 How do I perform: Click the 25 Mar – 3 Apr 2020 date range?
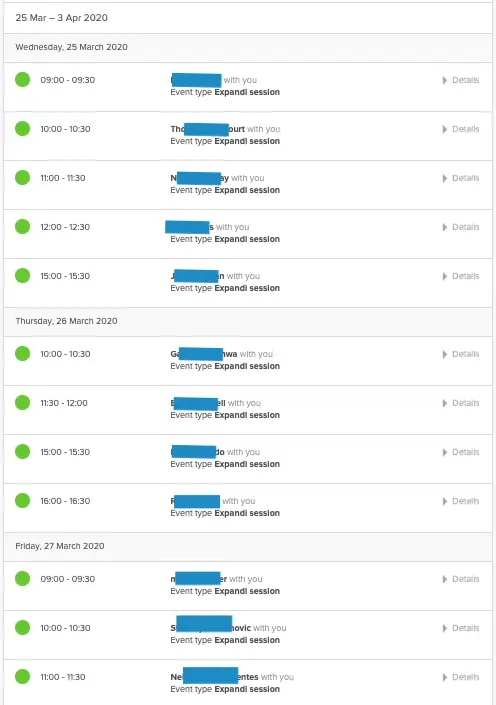pos(62,18)
